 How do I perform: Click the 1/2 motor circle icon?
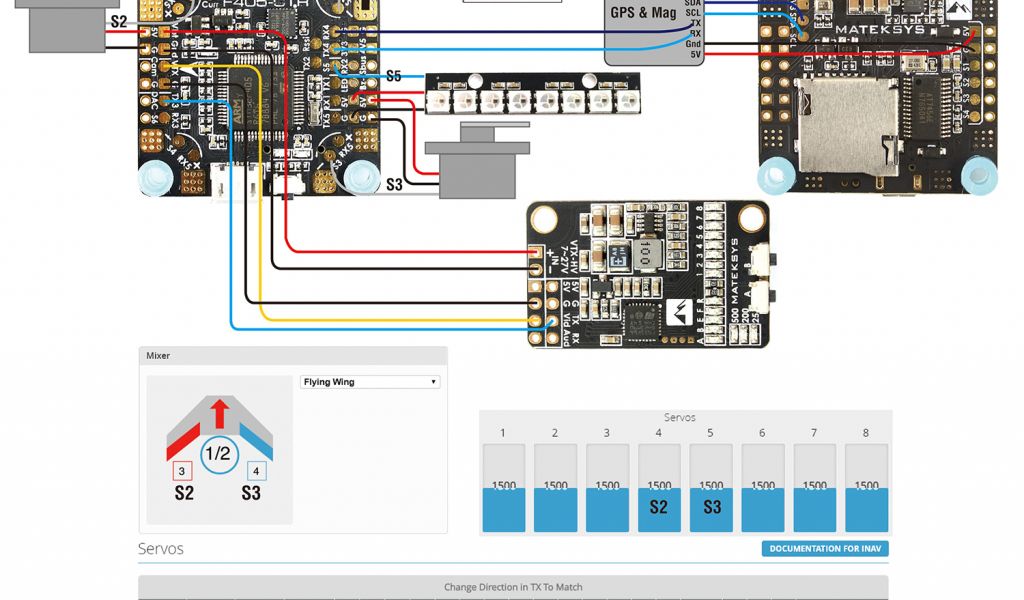coord(218,454)
